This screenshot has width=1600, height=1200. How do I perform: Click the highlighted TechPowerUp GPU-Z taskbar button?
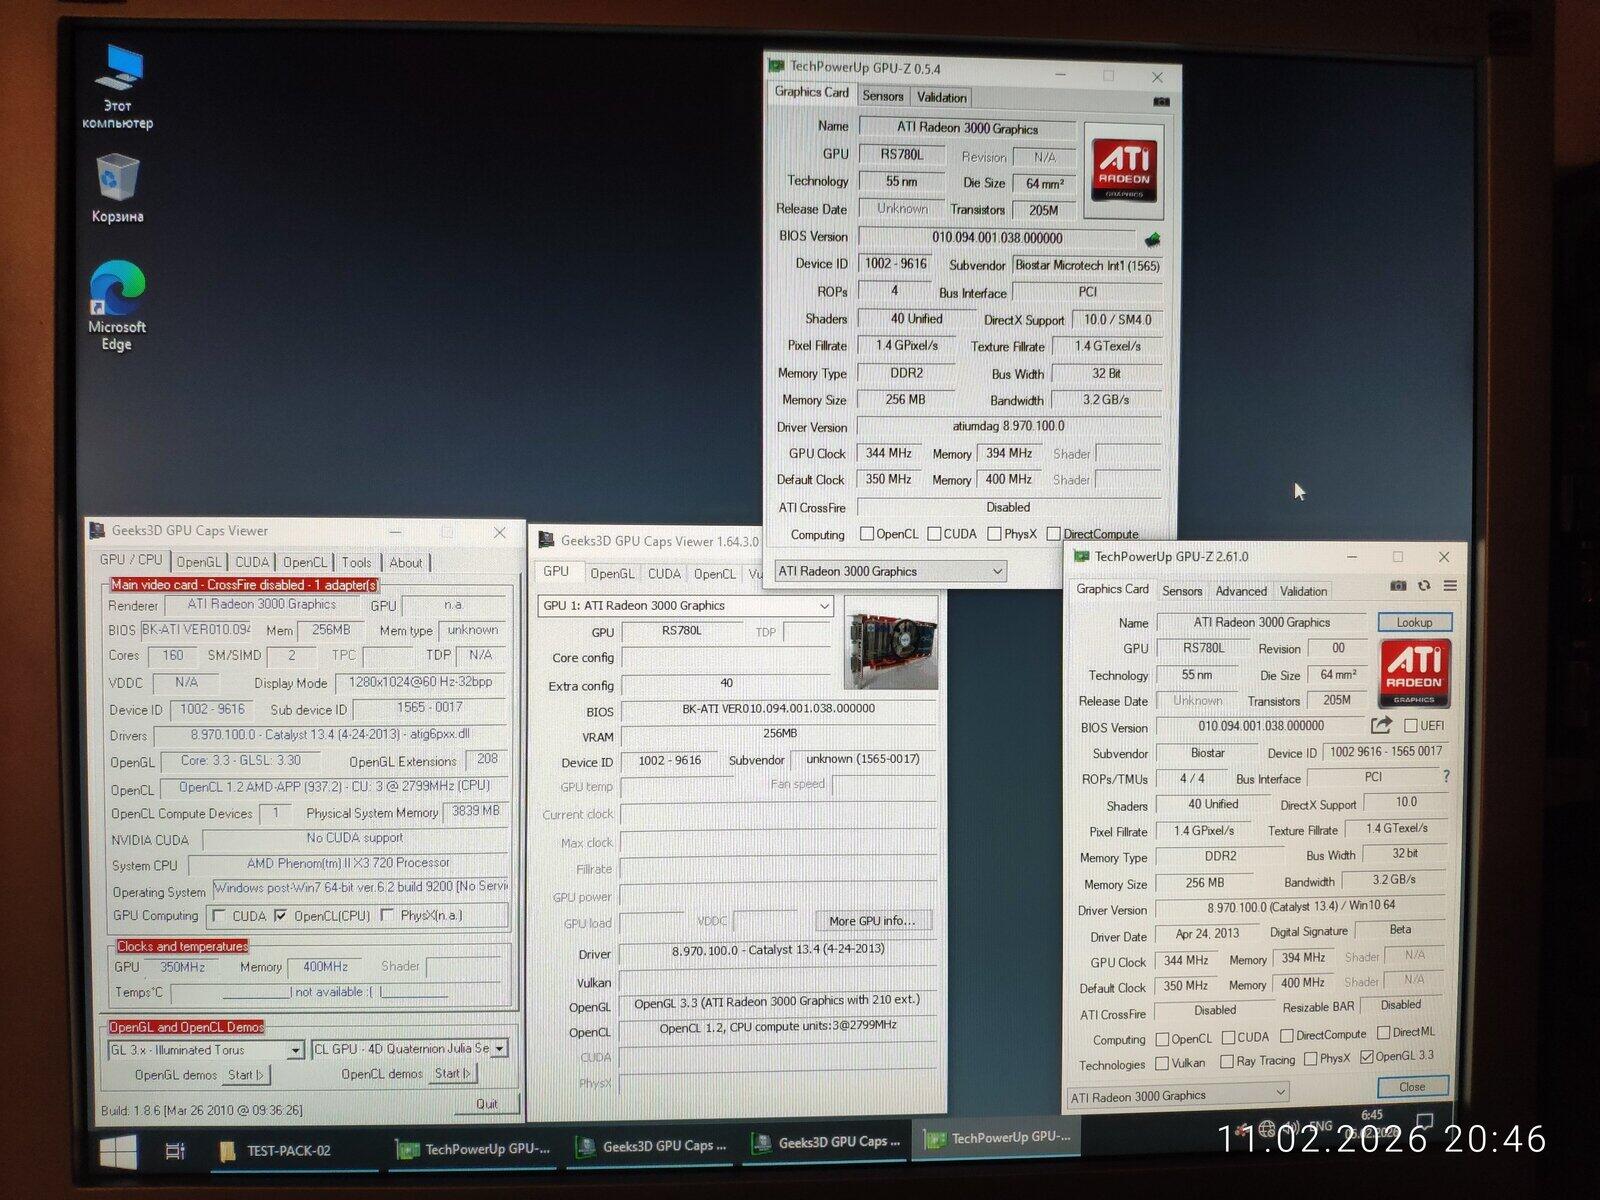coord(997,1138)
